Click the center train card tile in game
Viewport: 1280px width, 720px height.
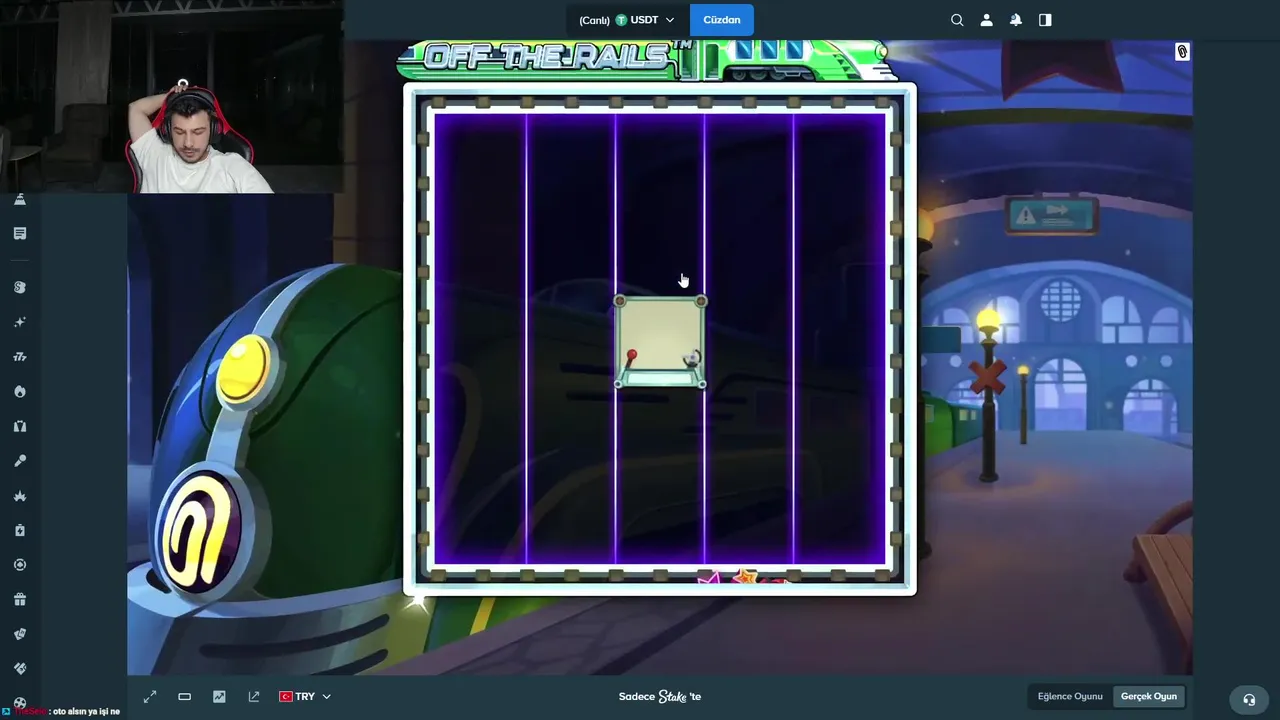pos(660,342)
